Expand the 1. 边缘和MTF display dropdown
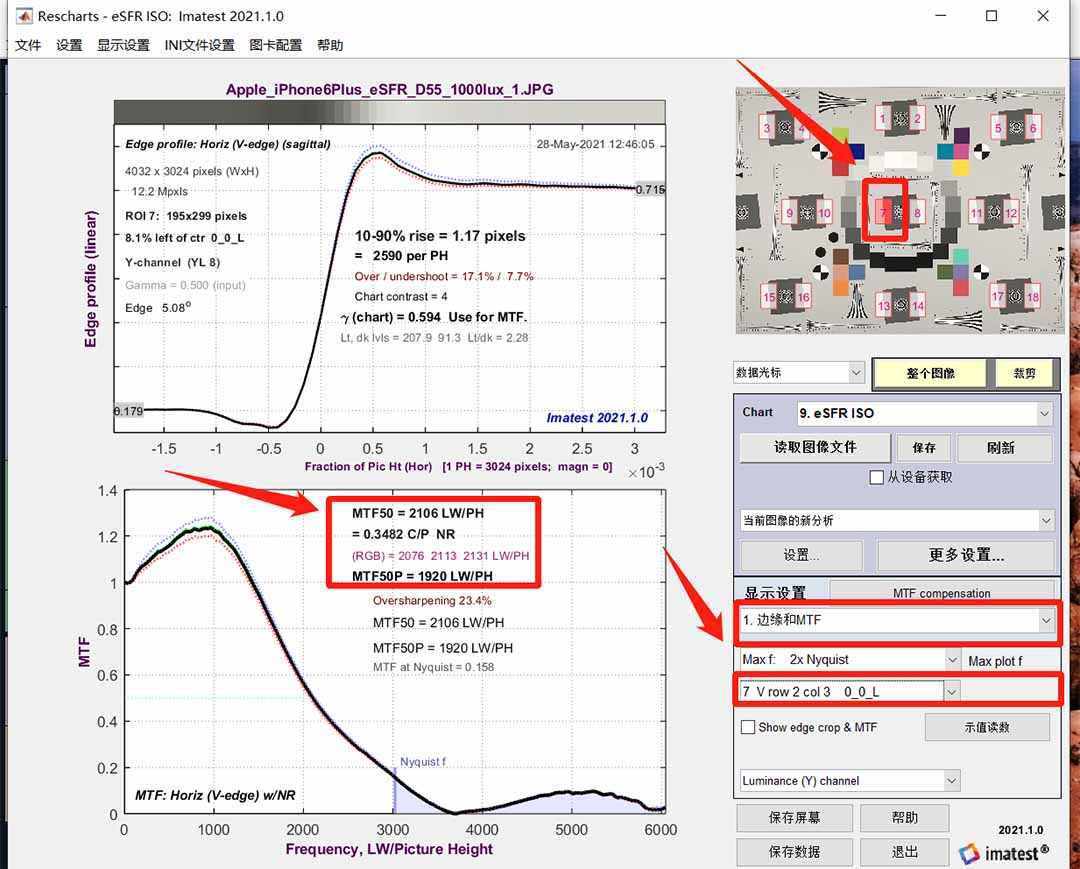Viewport: 1080px width, 869px height. tap(897, 620)
